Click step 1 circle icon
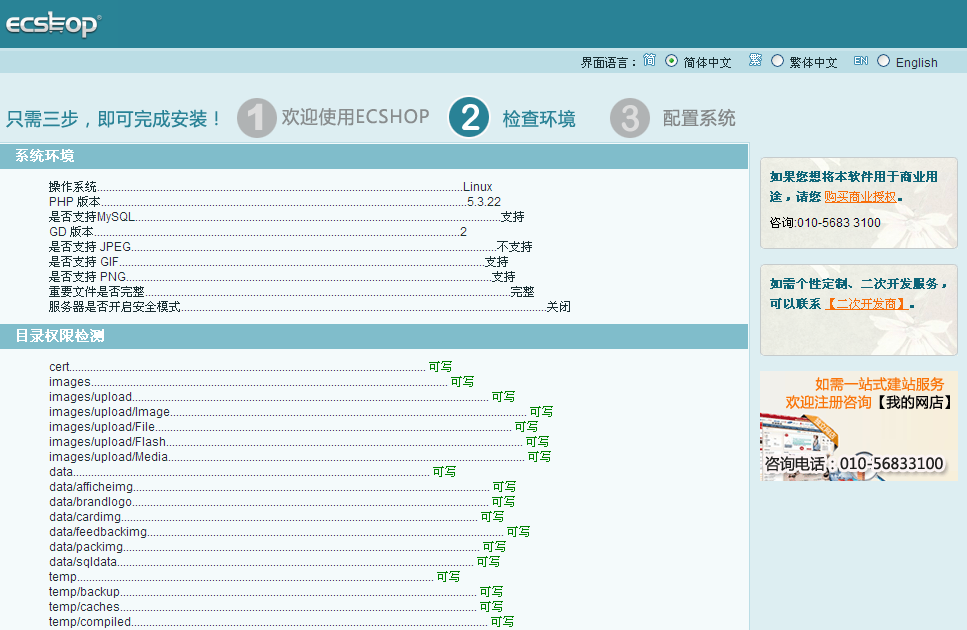 pyautogui.click(x=256, y=118)
